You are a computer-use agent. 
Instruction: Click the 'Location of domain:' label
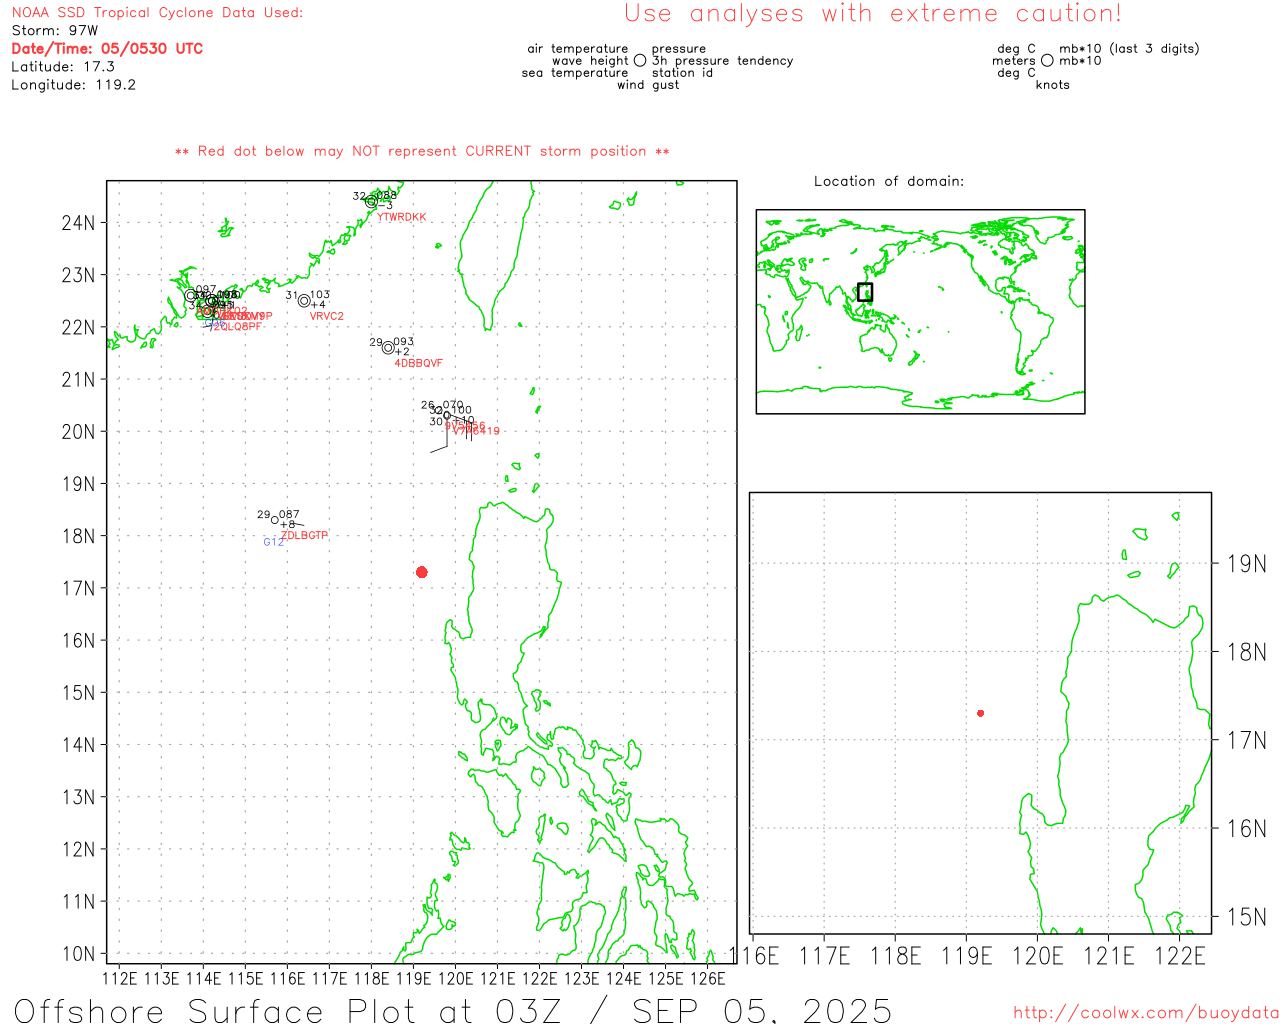[x=889, y=181]
